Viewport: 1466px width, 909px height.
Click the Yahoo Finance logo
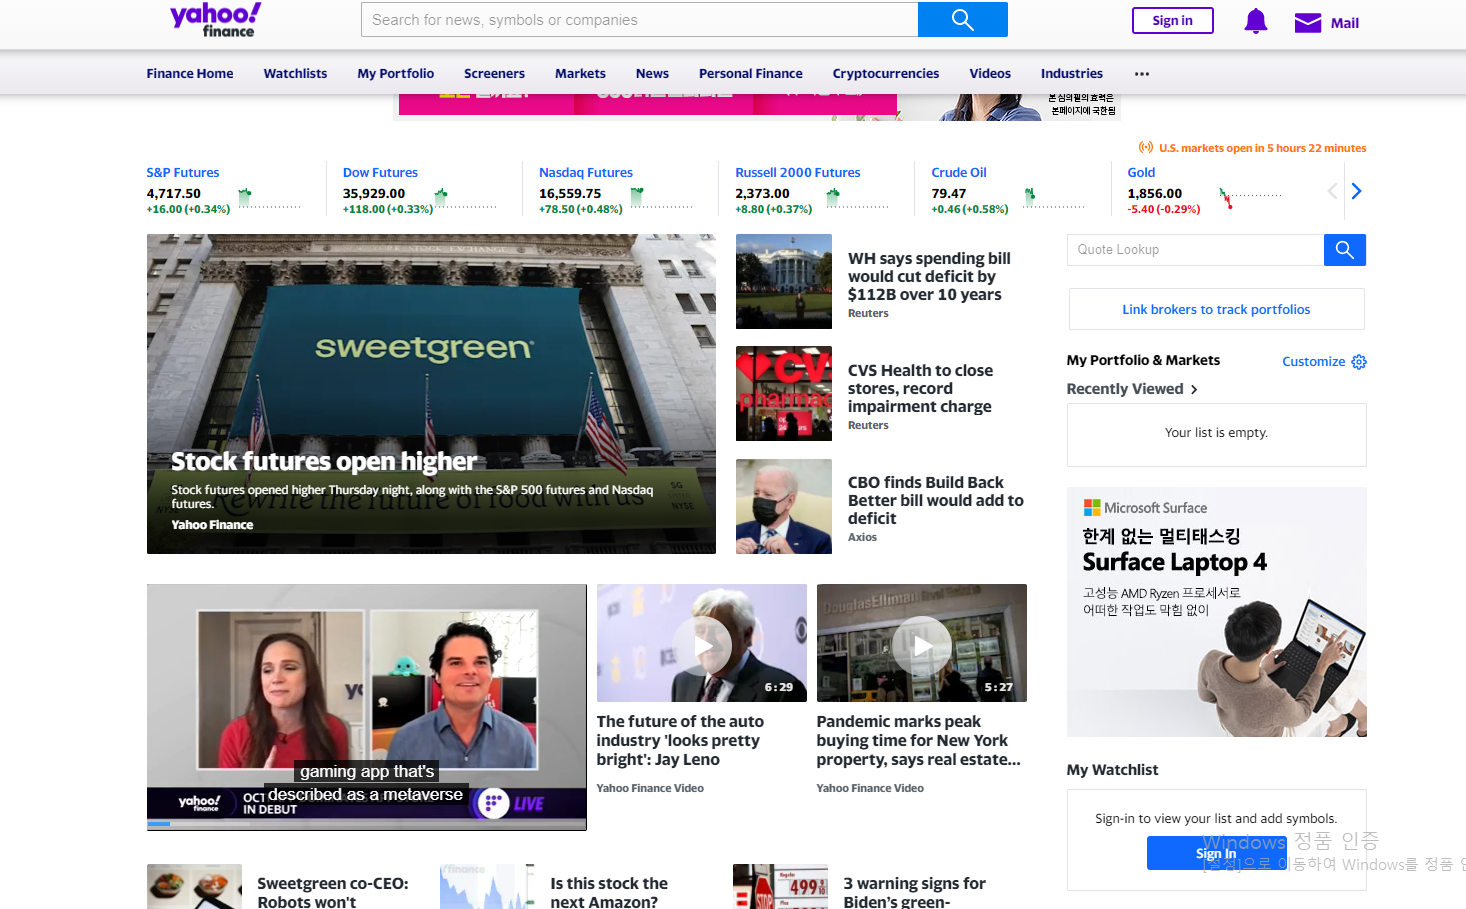pos(216,19)
